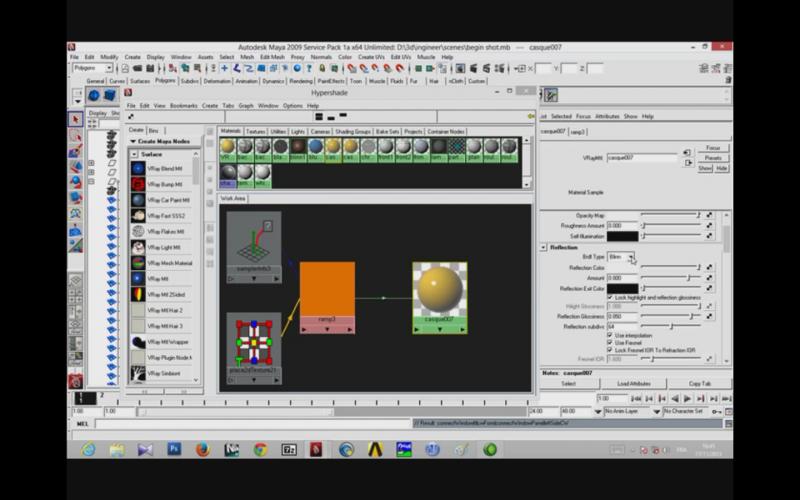The image size is (800, 500).
Task: Activate the Select arrow tool
Action: (x=76, y=119)
